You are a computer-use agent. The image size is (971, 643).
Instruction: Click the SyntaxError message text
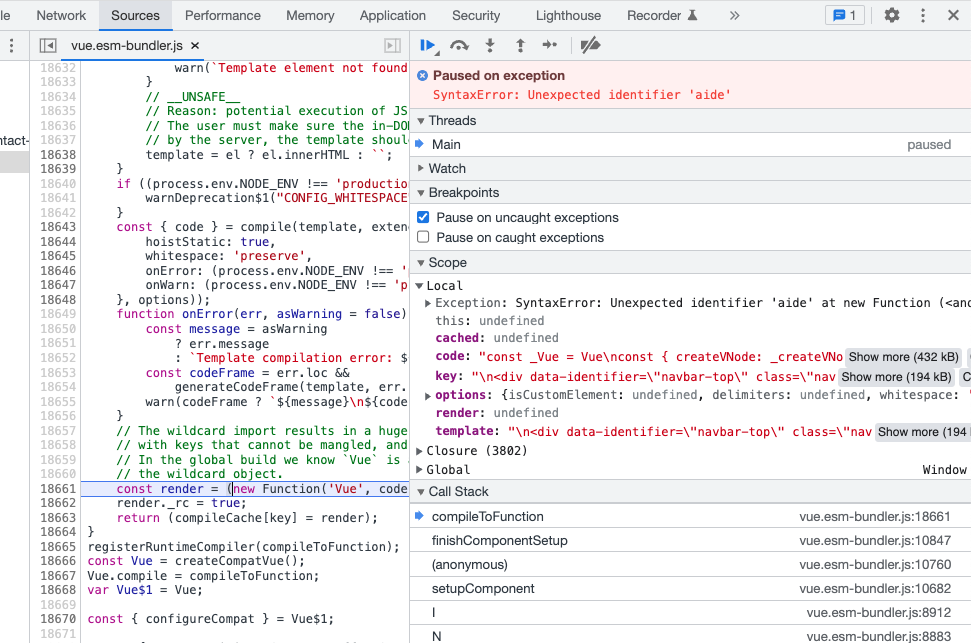tap(581, 95)
